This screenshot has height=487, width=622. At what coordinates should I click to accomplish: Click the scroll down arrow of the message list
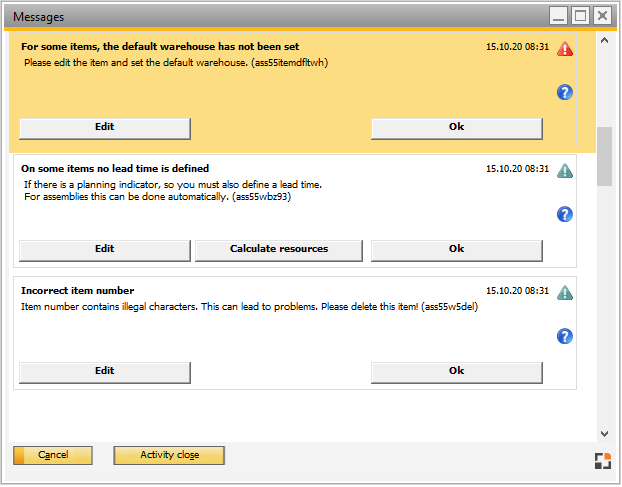coord(604,433)
